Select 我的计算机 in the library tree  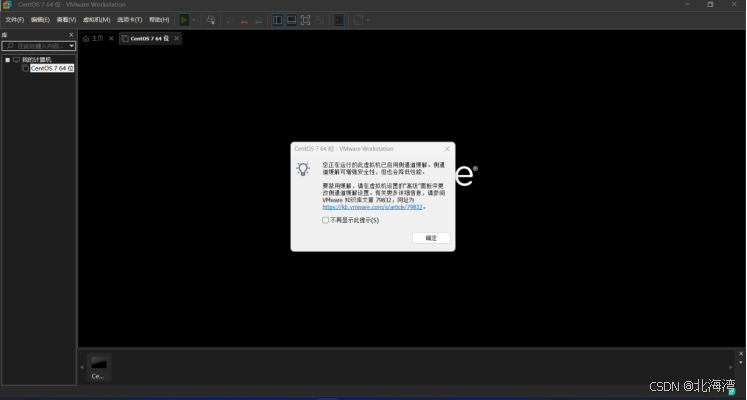36,60
